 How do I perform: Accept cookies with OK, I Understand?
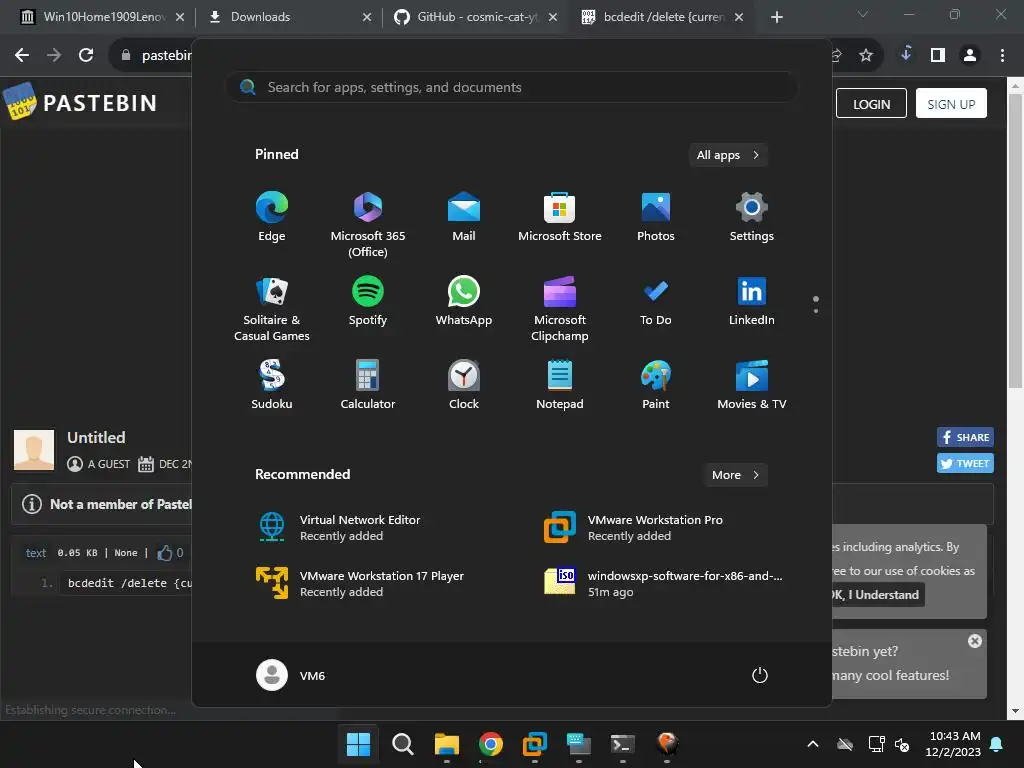(x=876, y=594)
